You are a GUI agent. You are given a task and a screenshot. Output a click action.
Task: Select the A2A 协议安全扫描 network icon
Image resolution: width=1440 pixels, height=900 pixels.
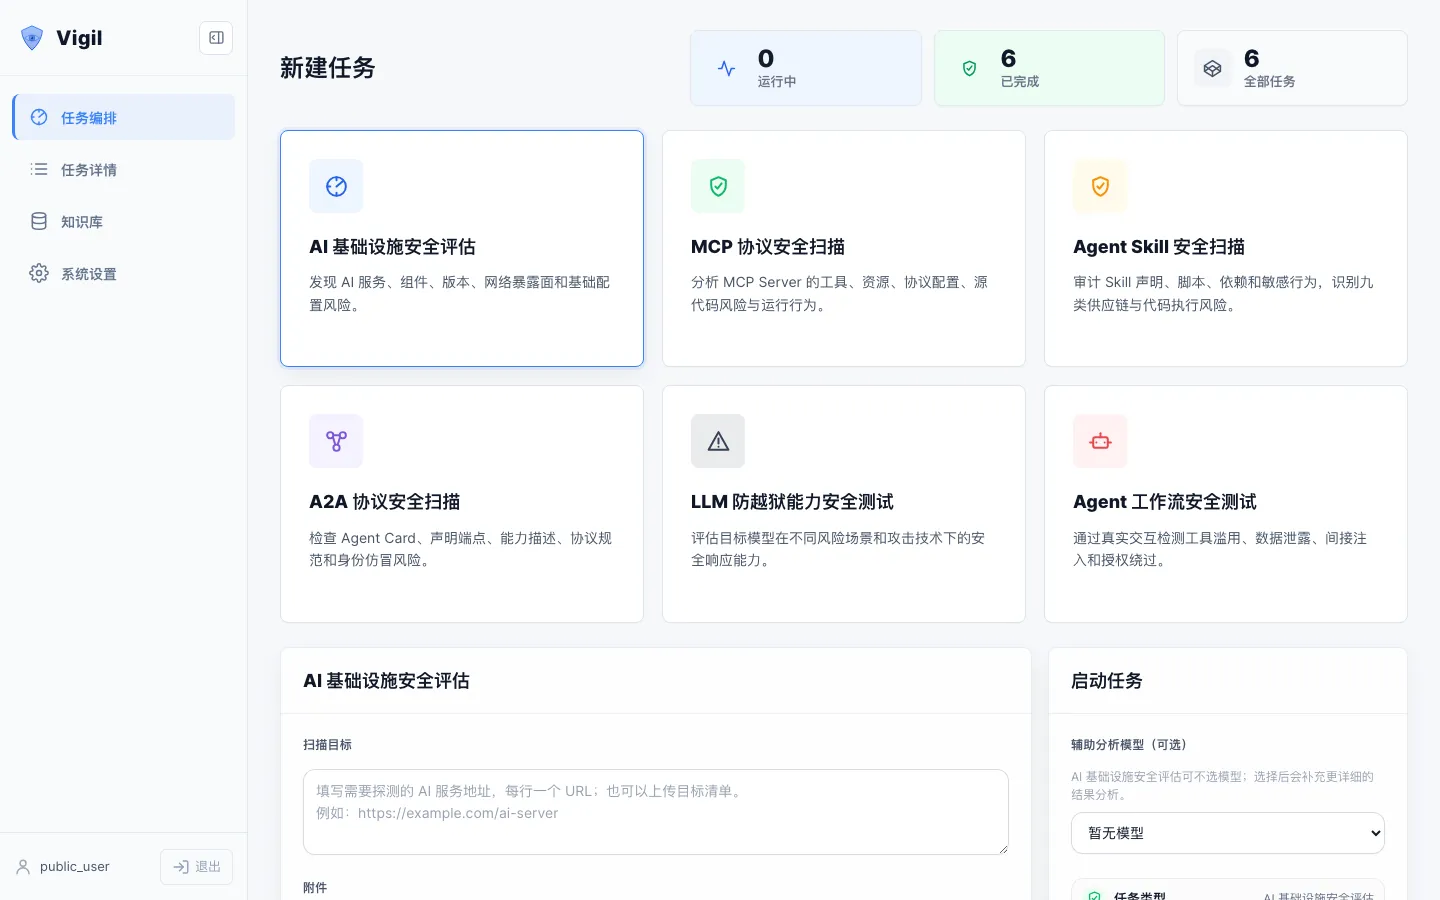336,441
